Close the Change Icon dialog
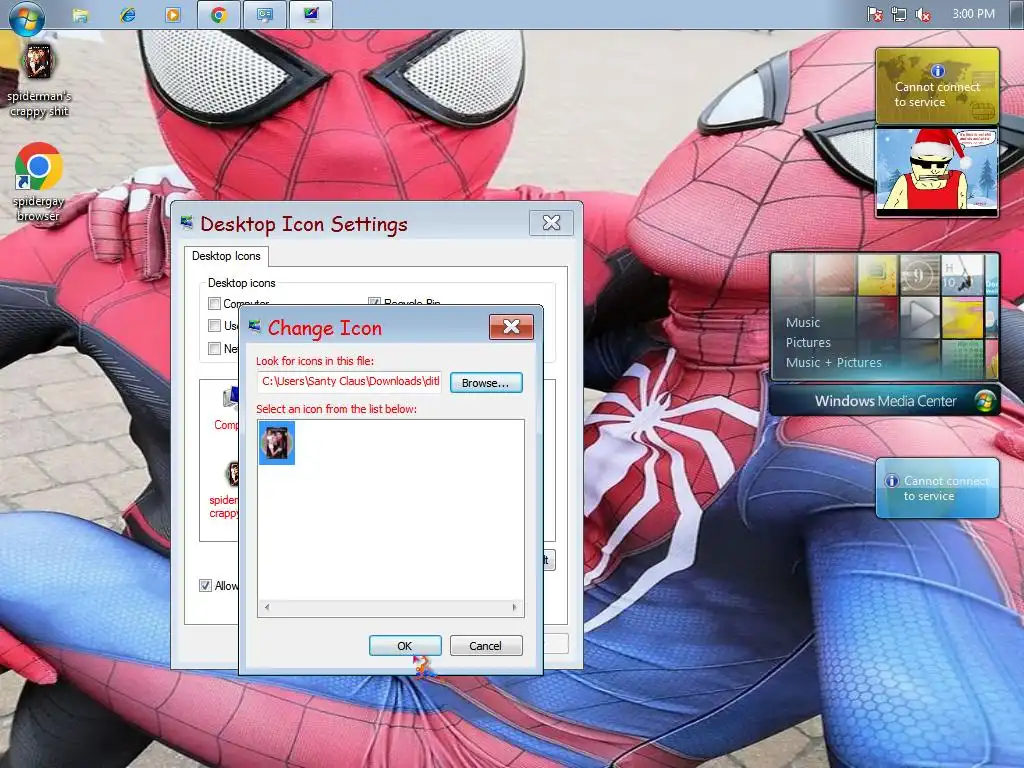This screenshot has width=1024, height=768. [x=511, y=327]
